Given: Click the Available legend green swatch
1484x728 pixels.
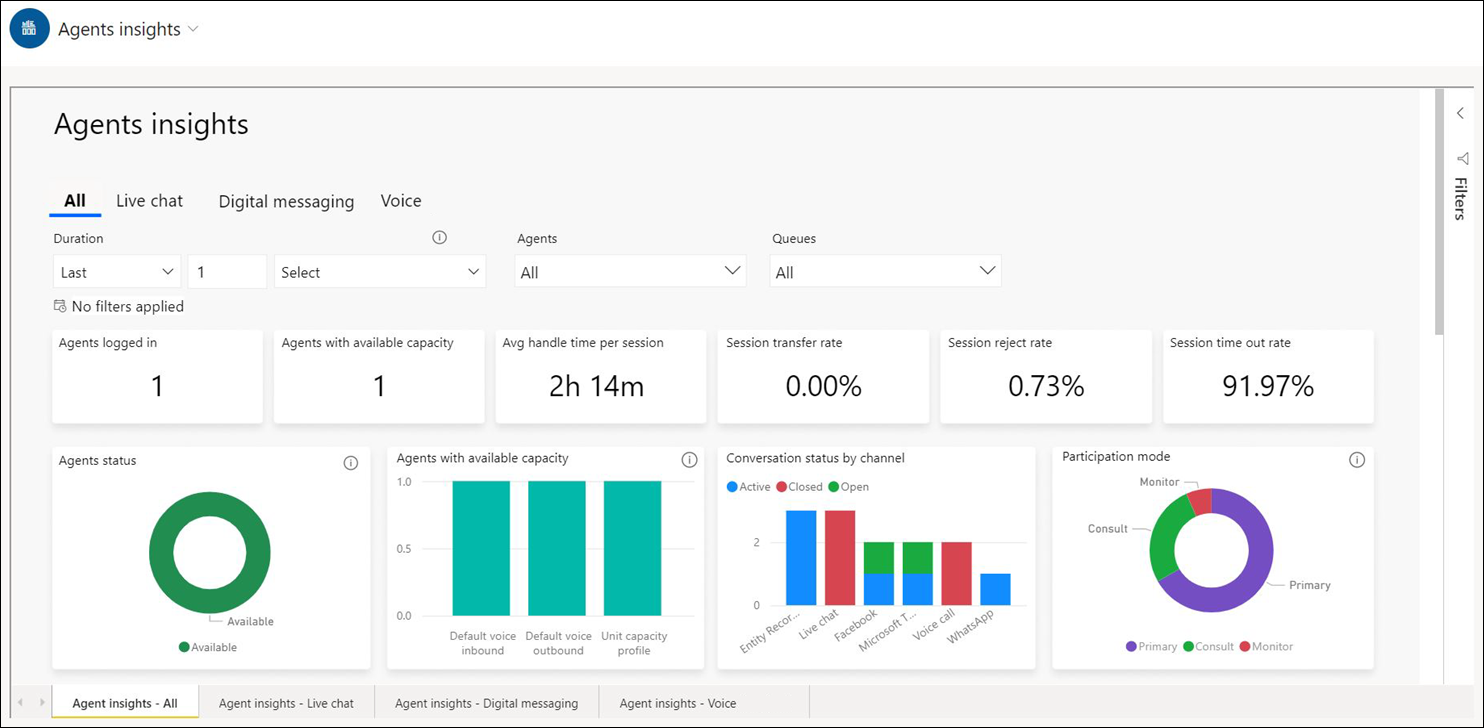Looking at the screenshot, I should 184,647.
